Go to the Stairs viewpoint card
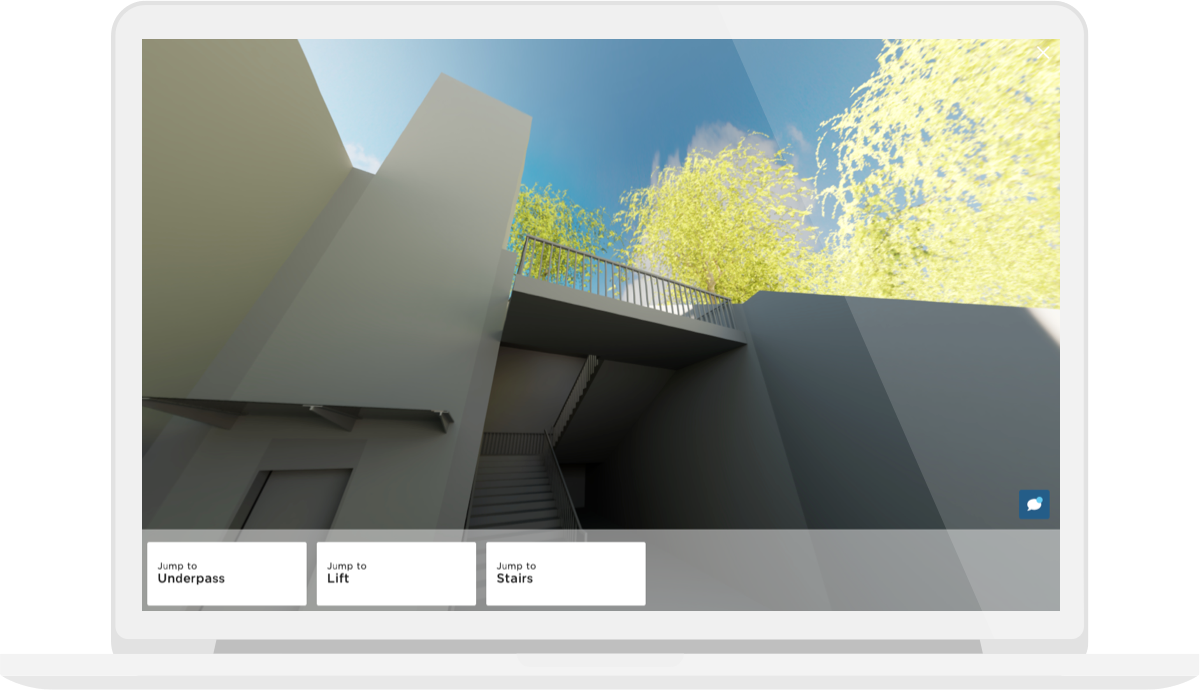 (x=565, y=573)
